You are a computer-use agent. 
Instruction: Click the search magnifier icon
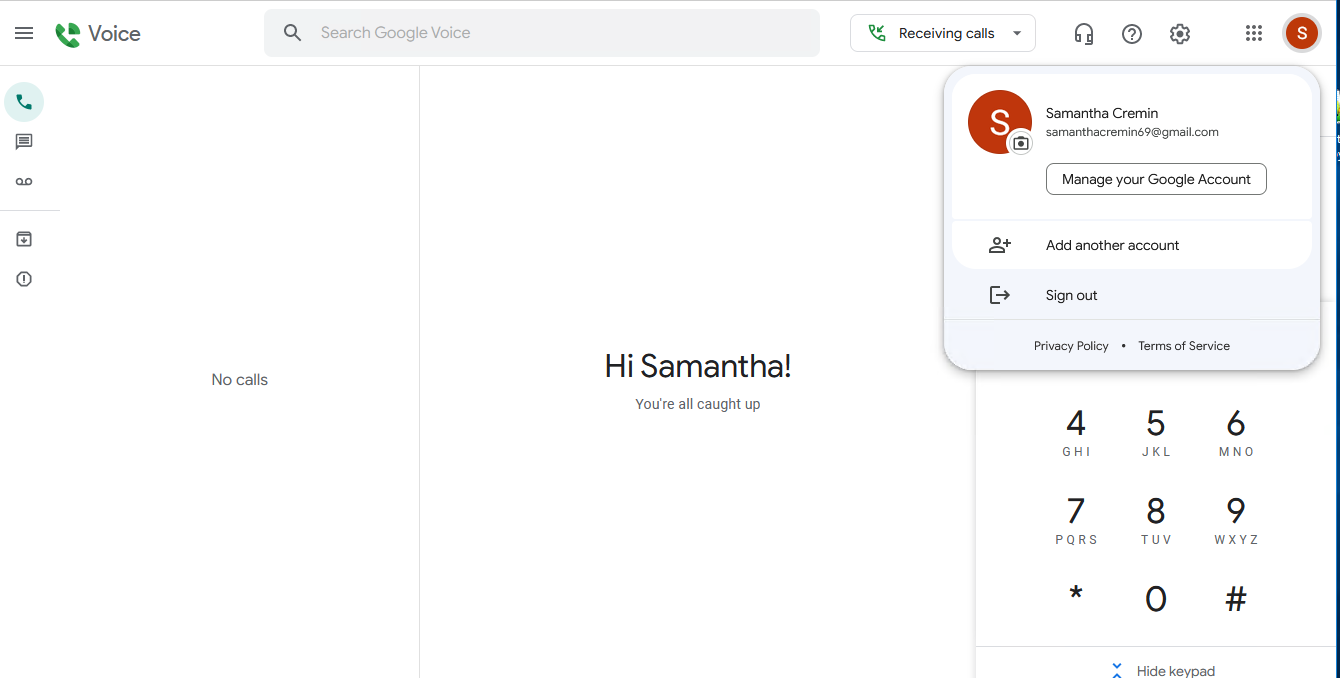tap(292, 33)
